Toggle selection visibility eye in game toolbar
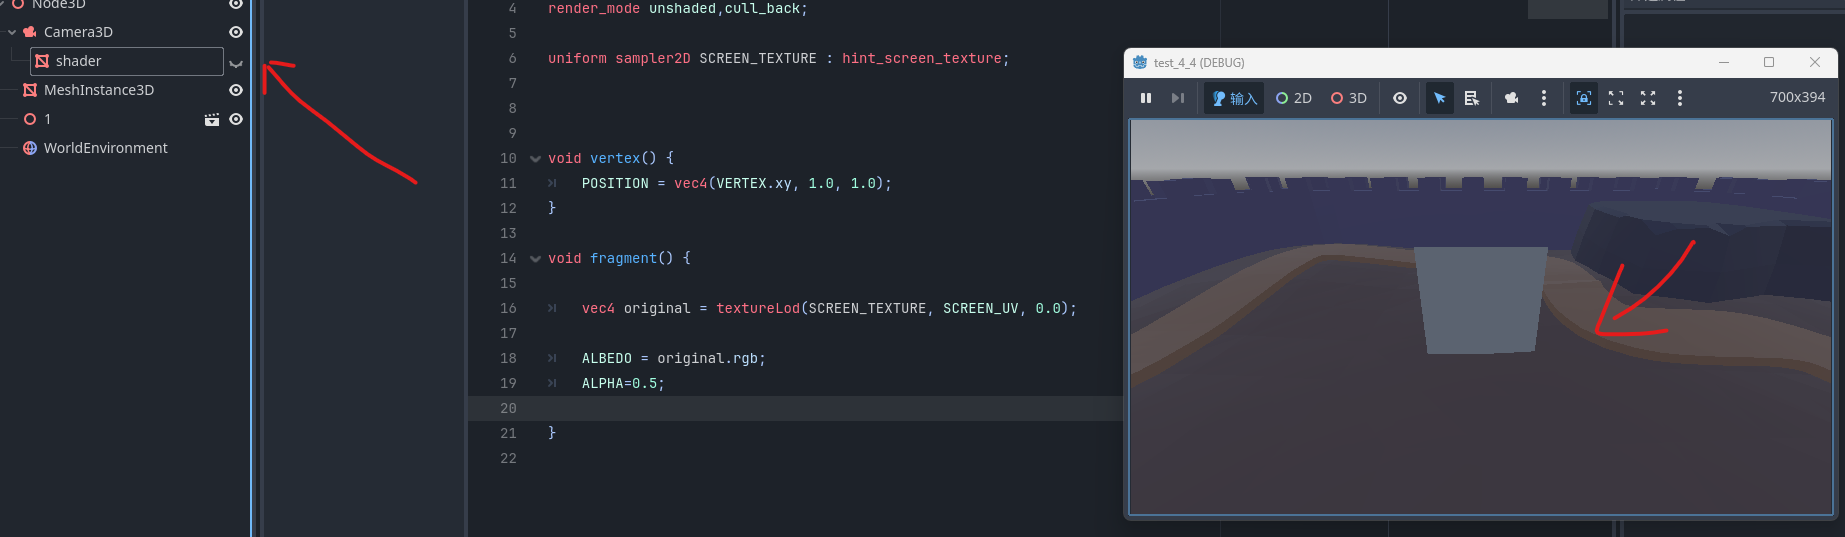 1400,98
